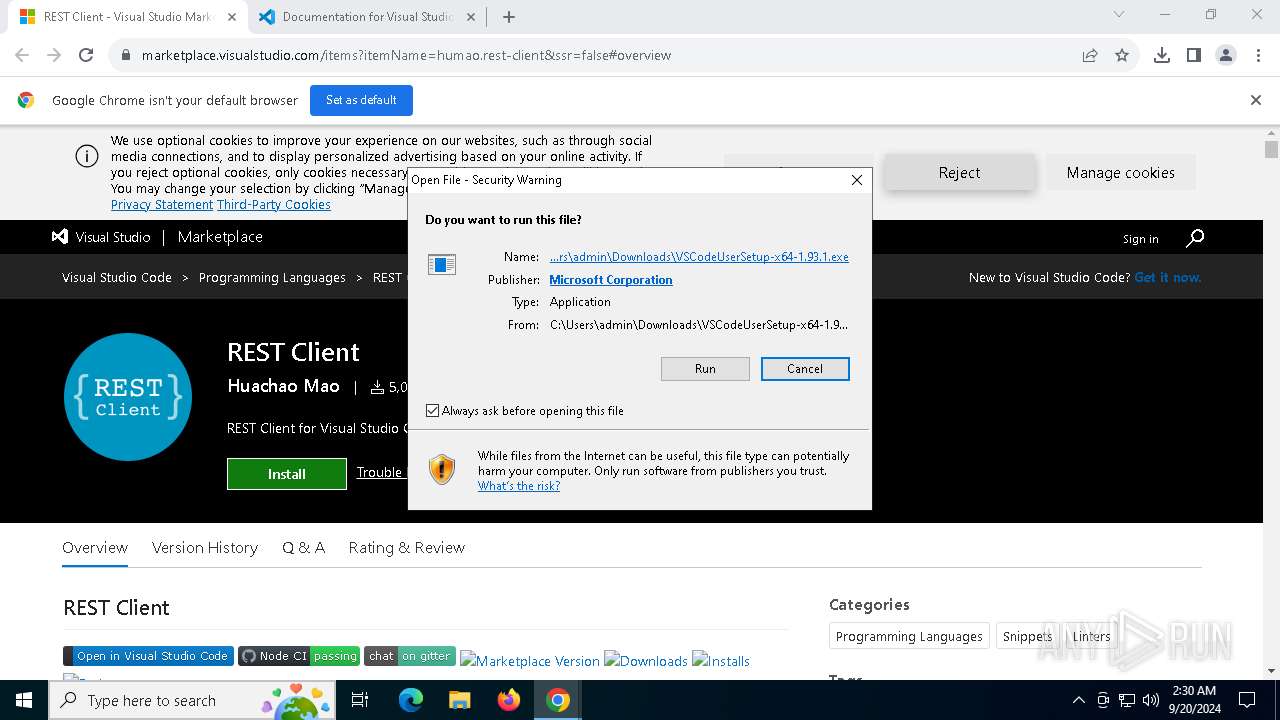Open the Marketplace home link

tap(220, 237)
